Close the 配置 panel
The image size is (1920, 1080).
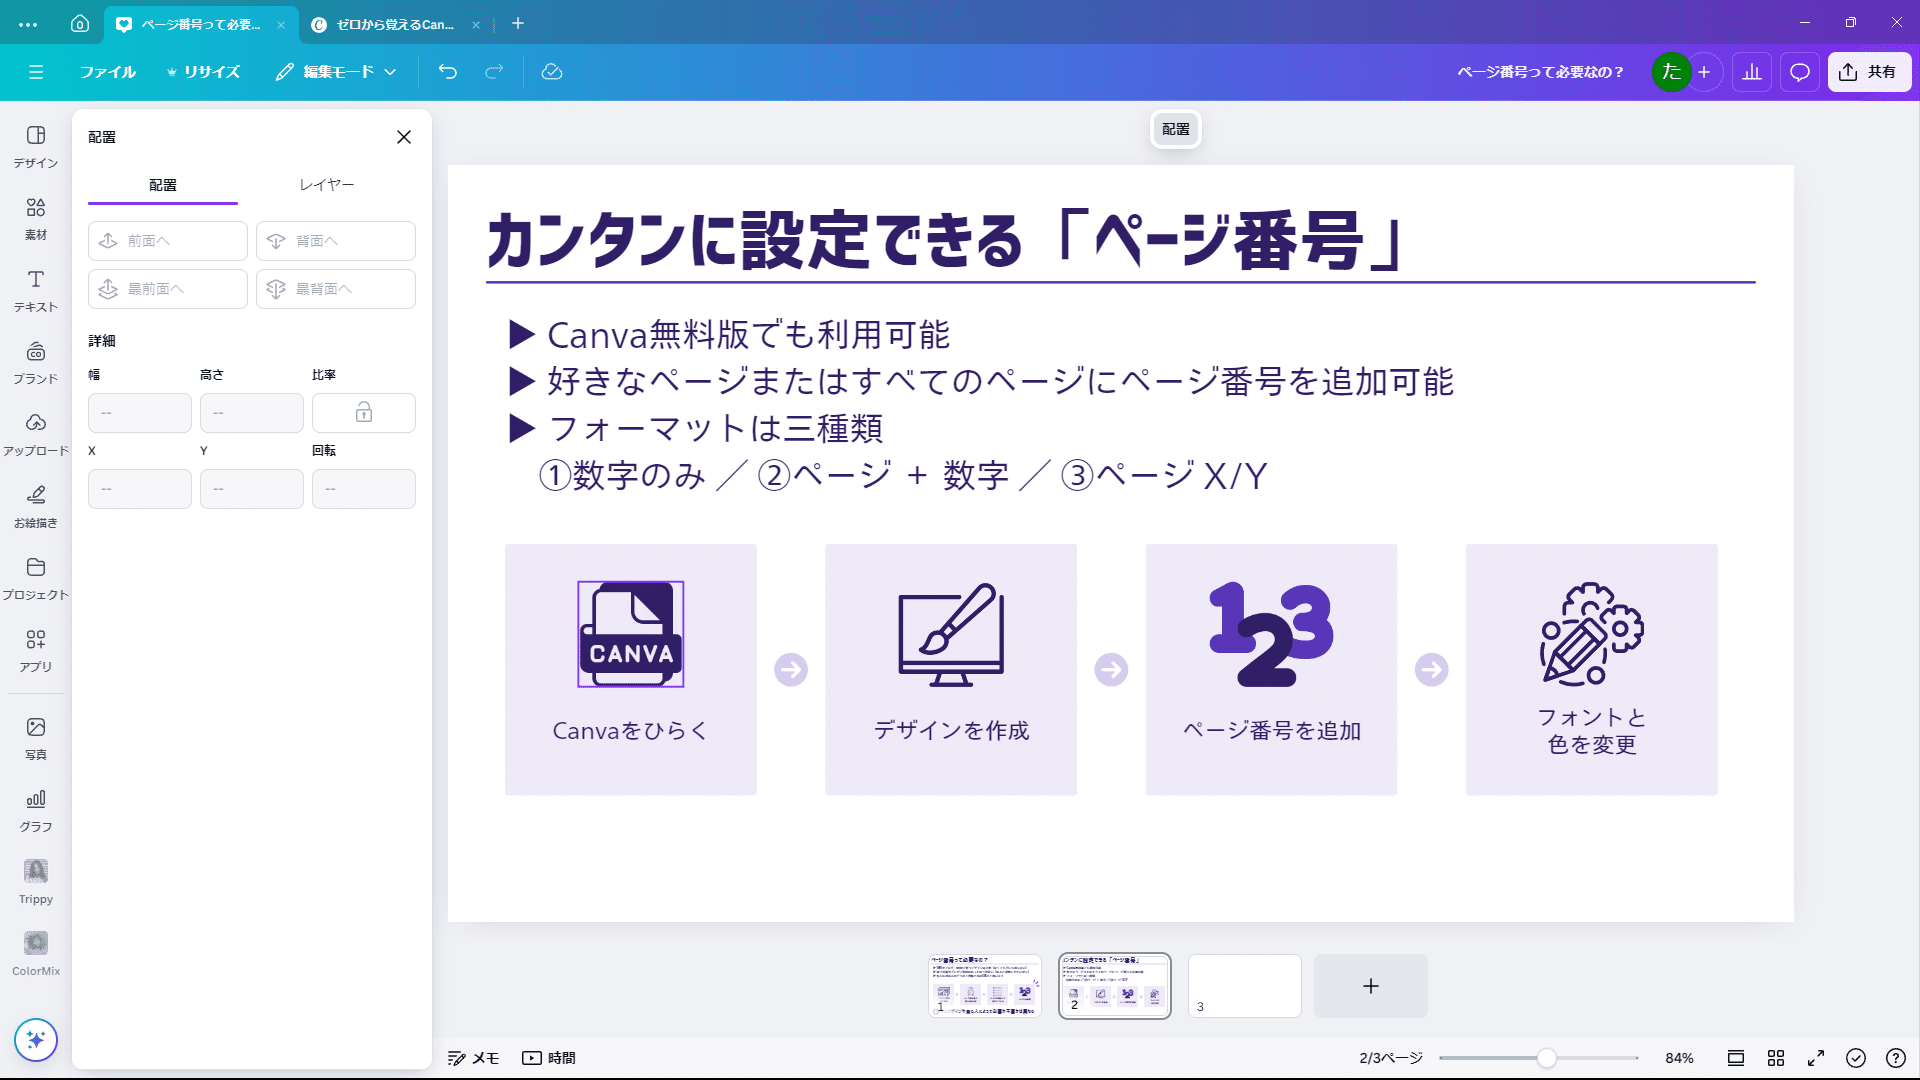[404, 137]
